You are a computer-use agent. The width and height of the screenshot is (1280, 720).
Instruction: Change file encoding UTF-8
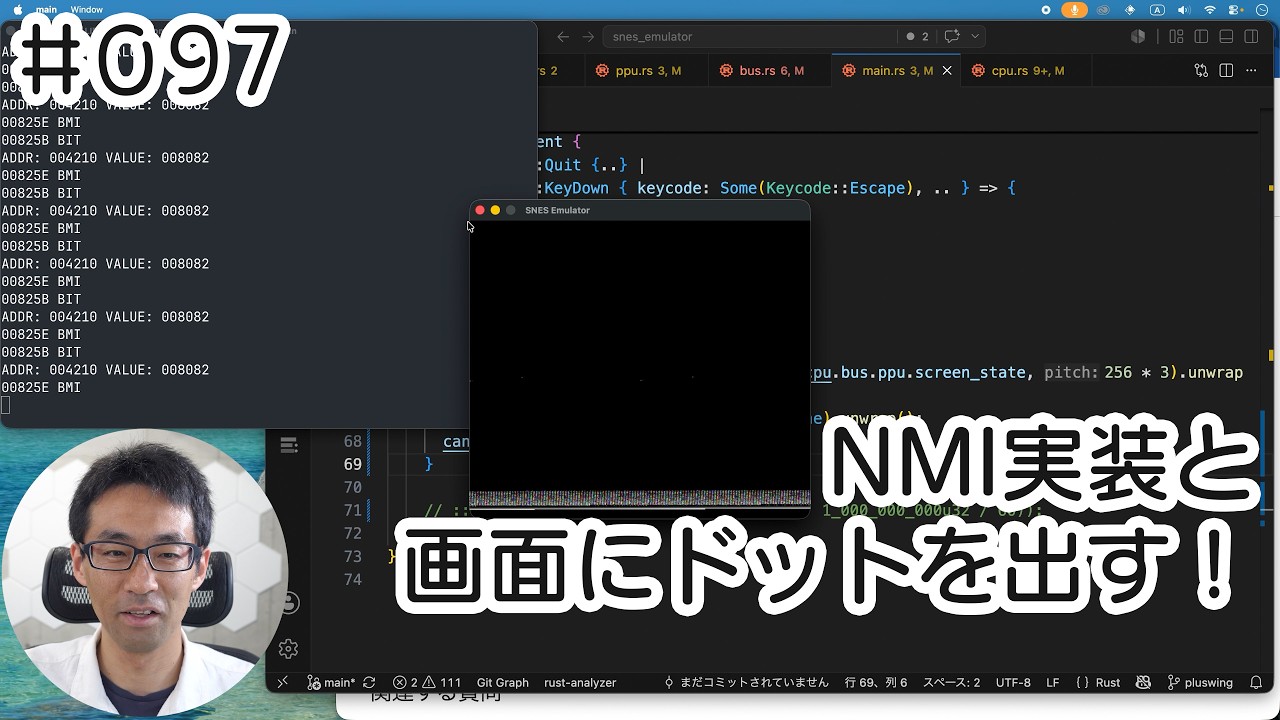click(x=1013, y=682)
